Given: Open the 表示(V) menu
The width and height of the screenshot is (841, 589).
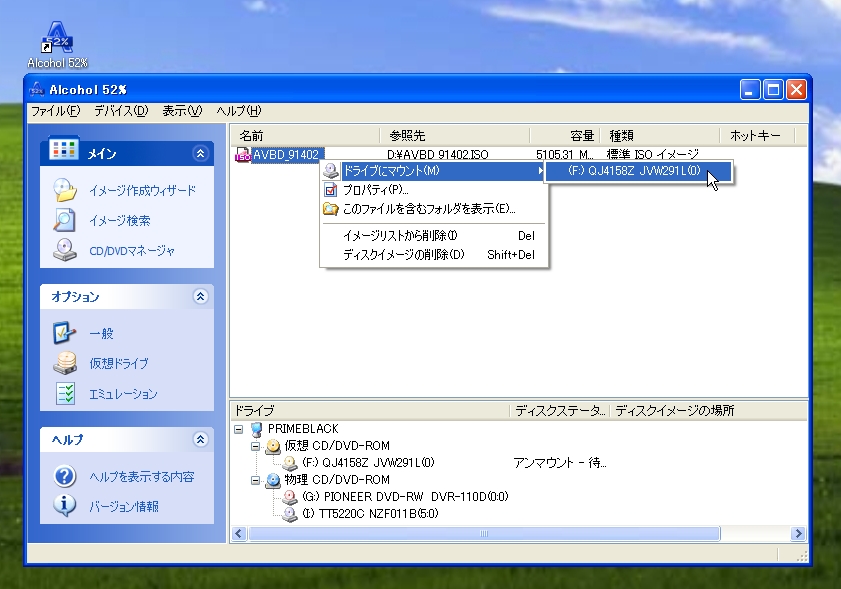Looking at the screenshot, I should [182, 111].
